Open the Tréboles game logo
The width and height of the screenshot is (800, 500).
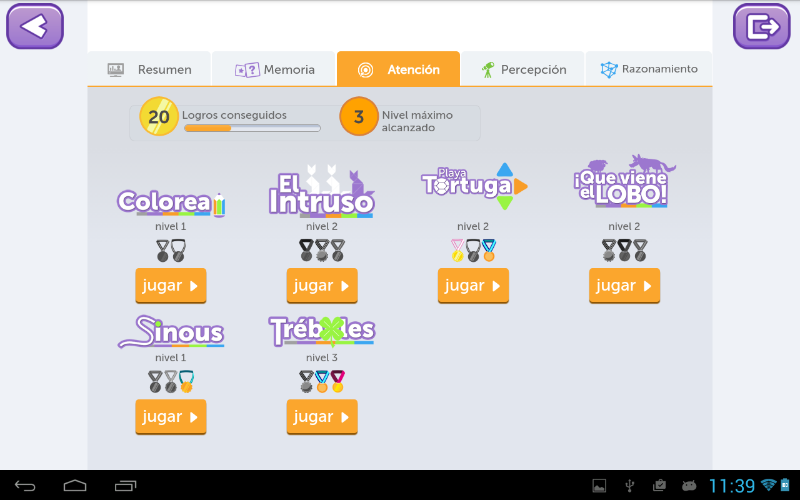[322, 331]
